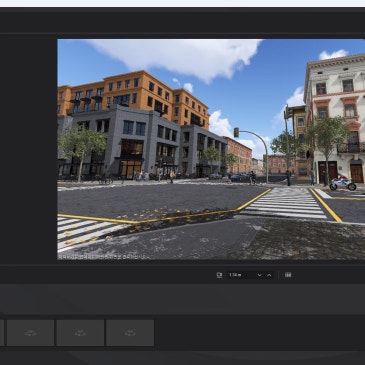
Task: Click the grid view icon beside separator
Action: pos(288,275)
